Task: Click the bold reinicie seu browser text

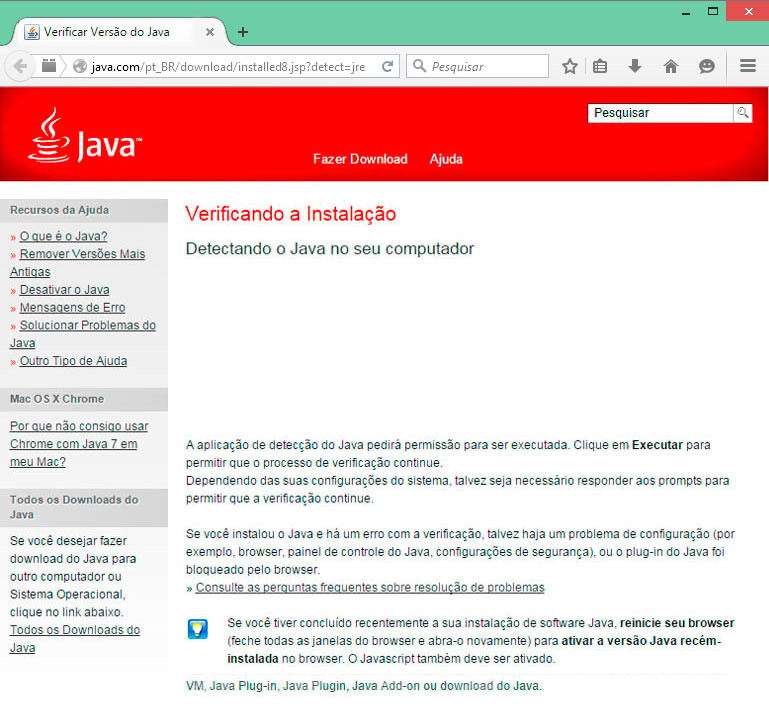Action: [677, 623]
